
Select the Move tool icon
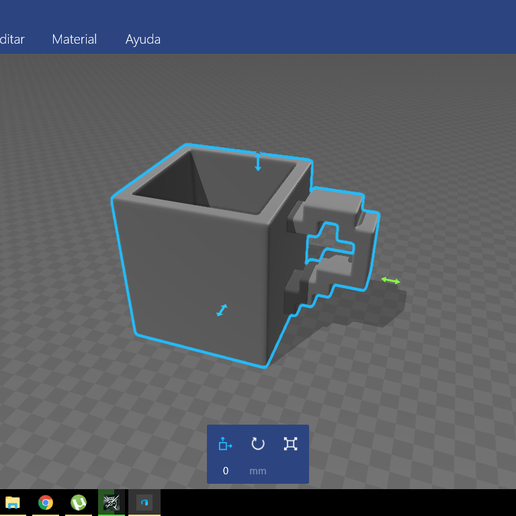[225, 444]
